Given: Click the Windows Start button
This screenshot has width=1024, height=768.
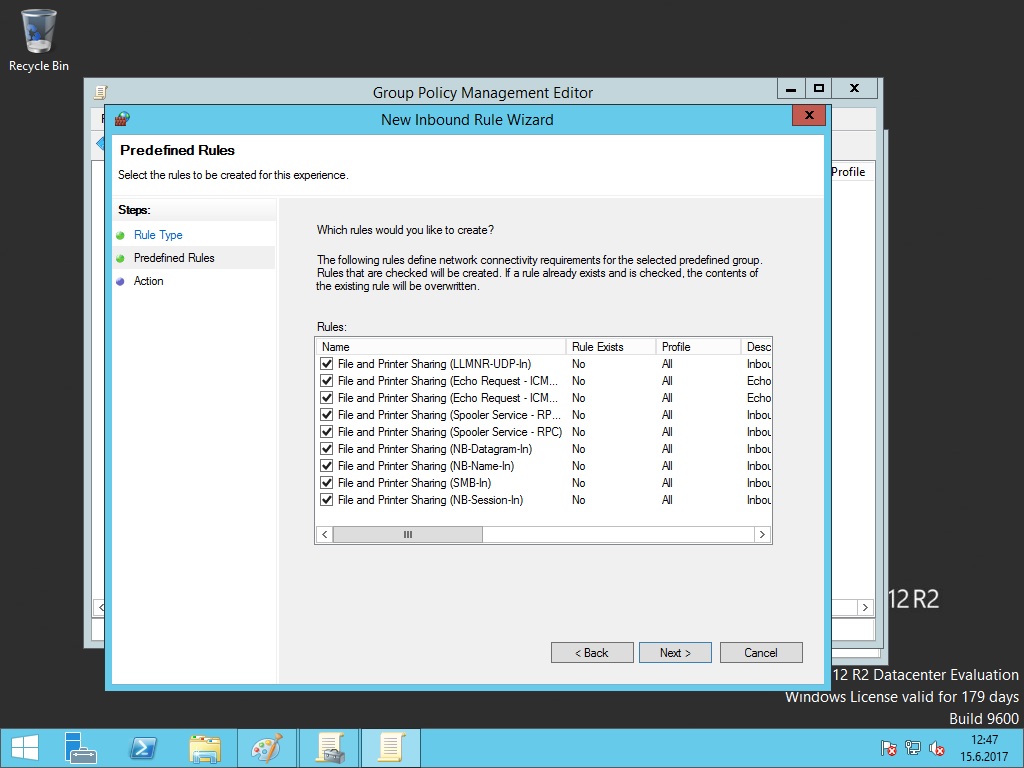Looking at the screenshot, I should click(25, 748).
